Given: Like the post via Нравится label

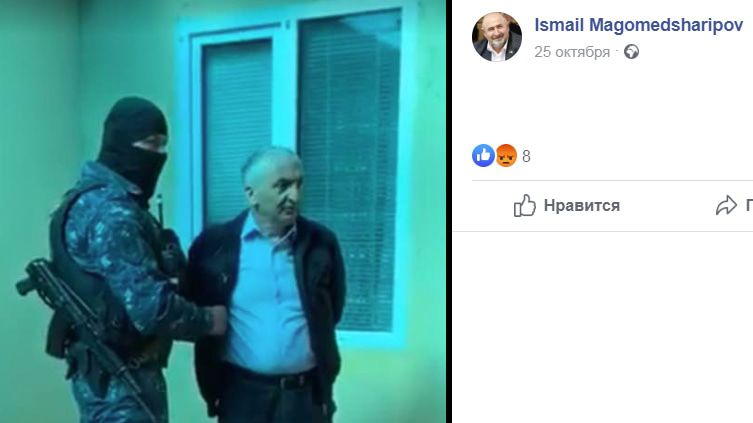Looking at the screenshot, I should pos(582,205).
